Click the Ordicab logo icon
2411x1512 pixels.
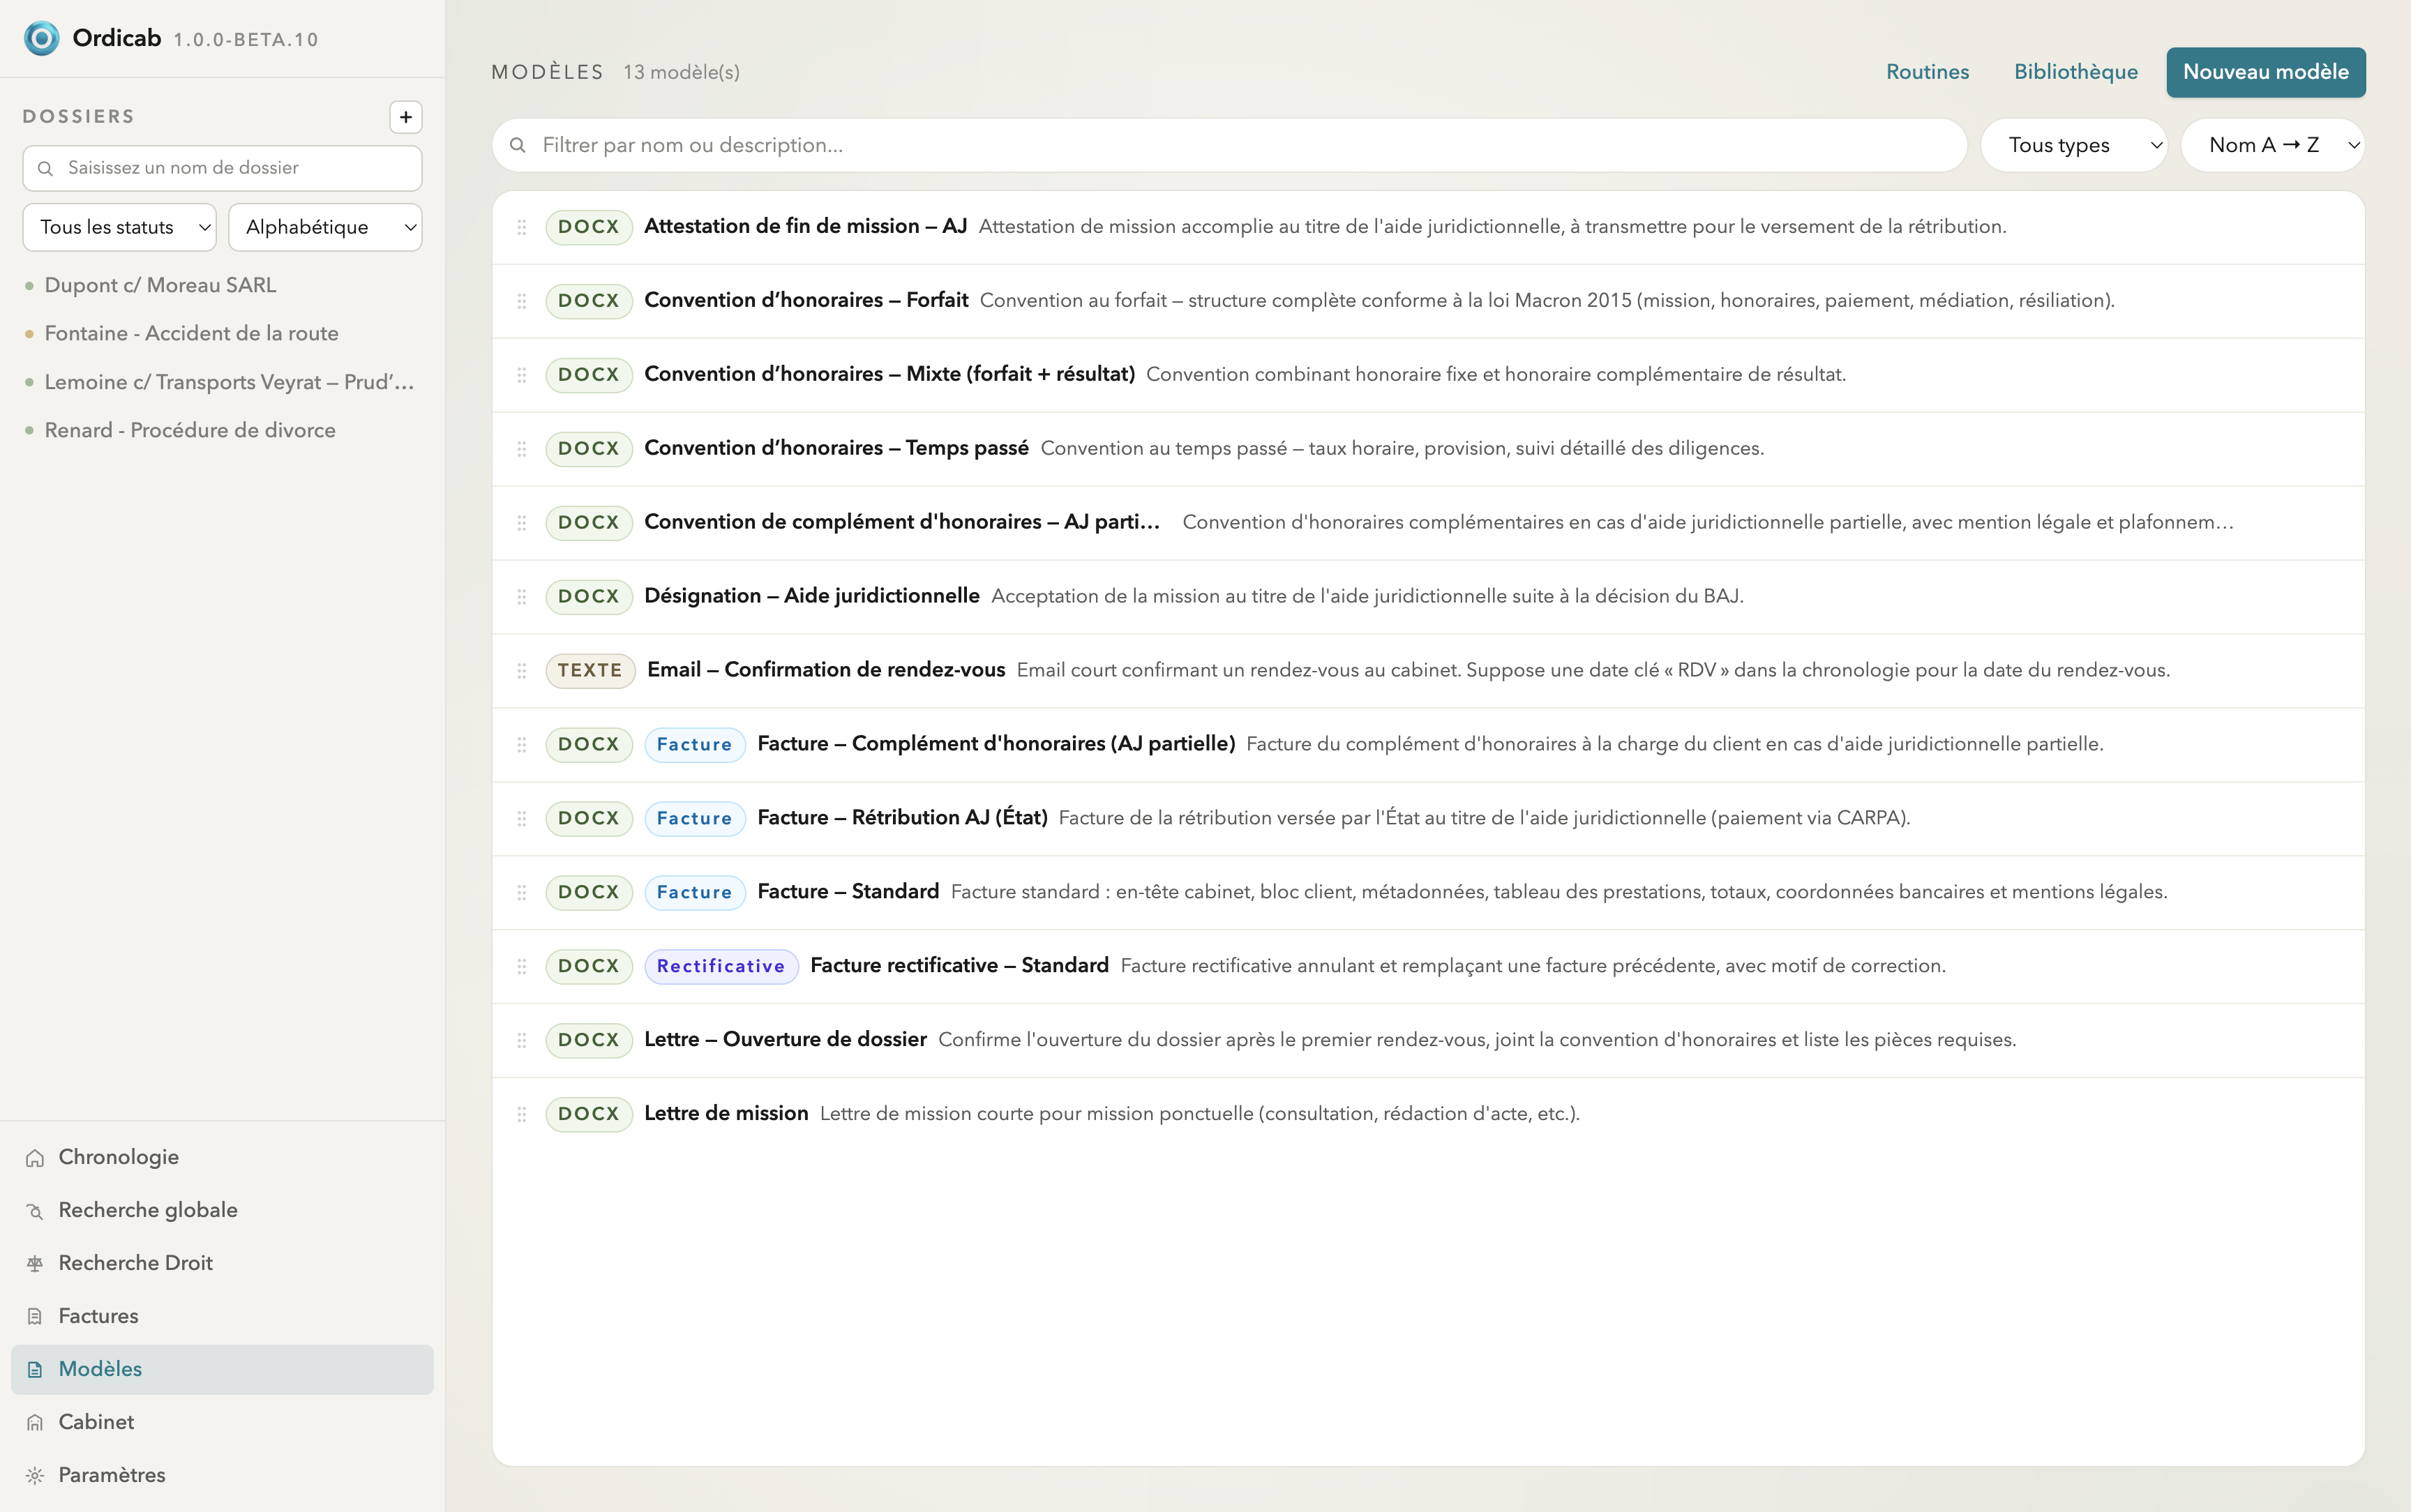(41, 38)
